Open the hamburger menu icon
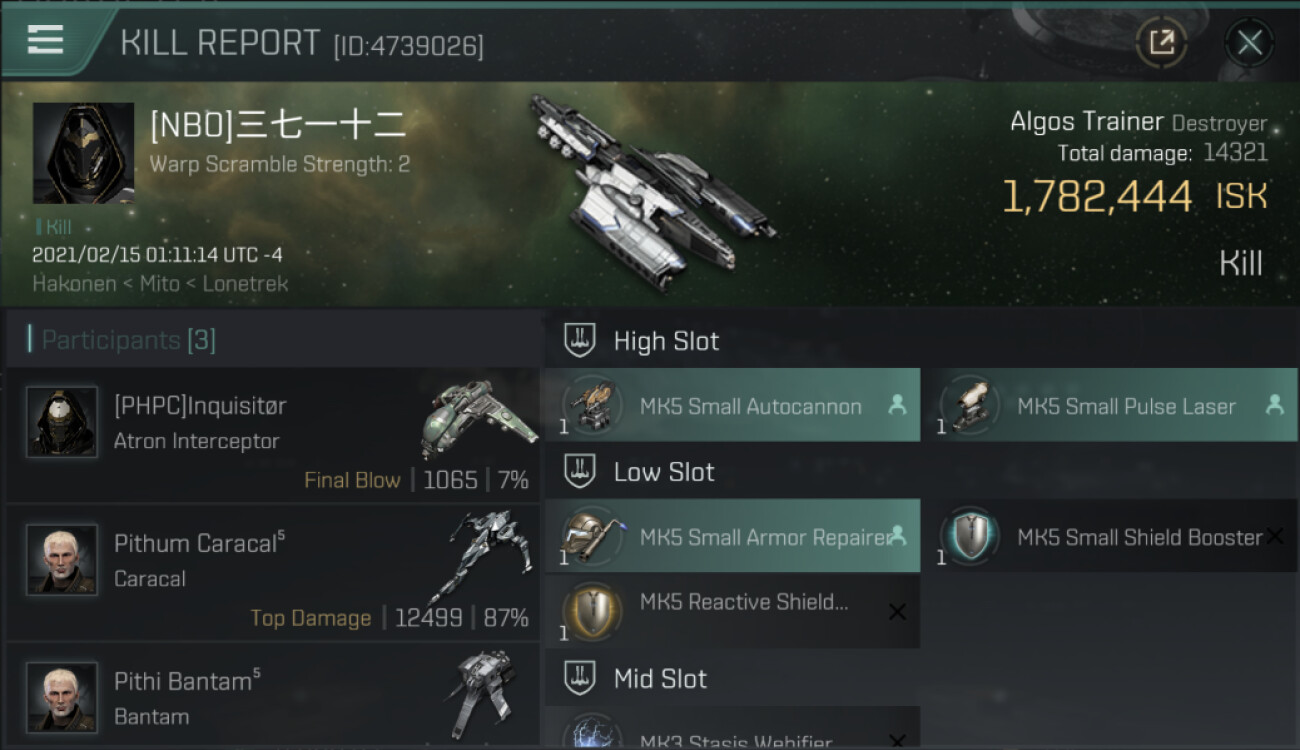The image size is (1300, 750). 45,40
